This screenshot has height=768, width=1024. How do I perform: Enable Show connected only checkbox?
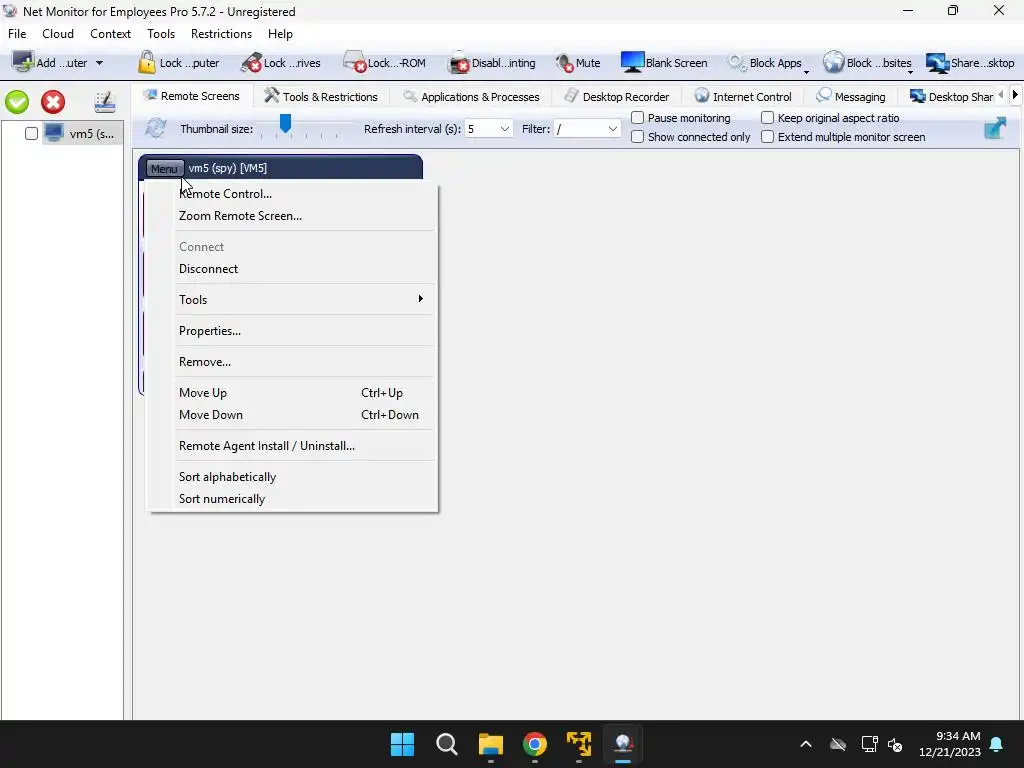[637, 136]
